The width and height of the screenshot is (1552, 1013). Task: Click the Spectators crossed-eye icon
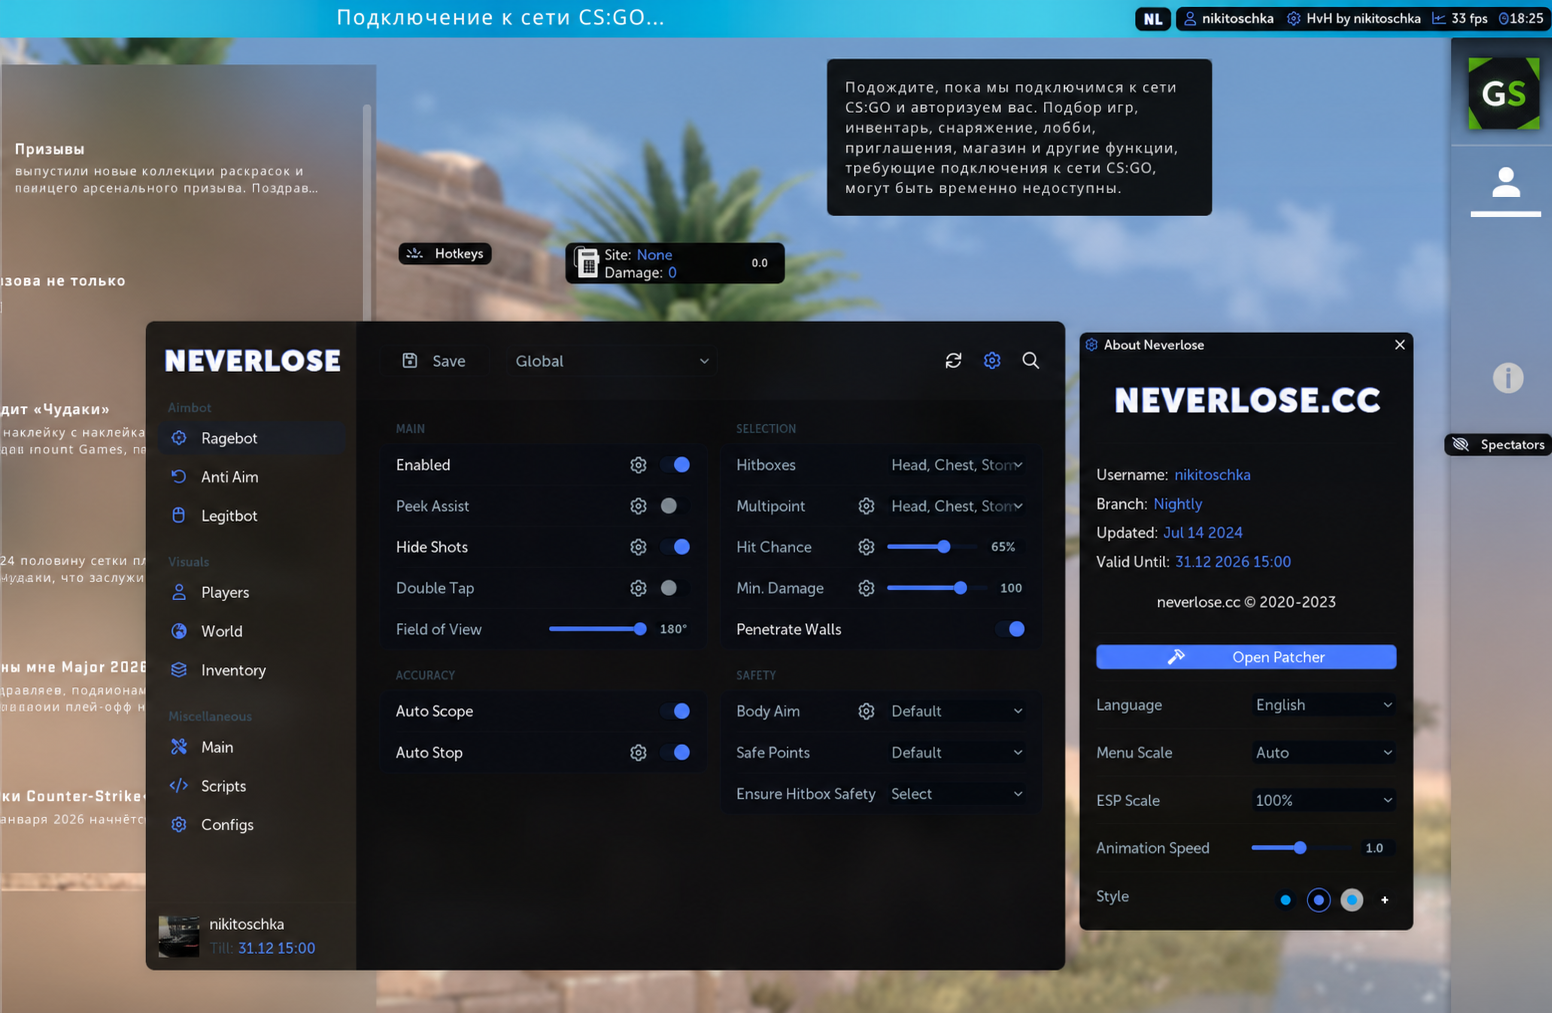tap(1461, 445)
